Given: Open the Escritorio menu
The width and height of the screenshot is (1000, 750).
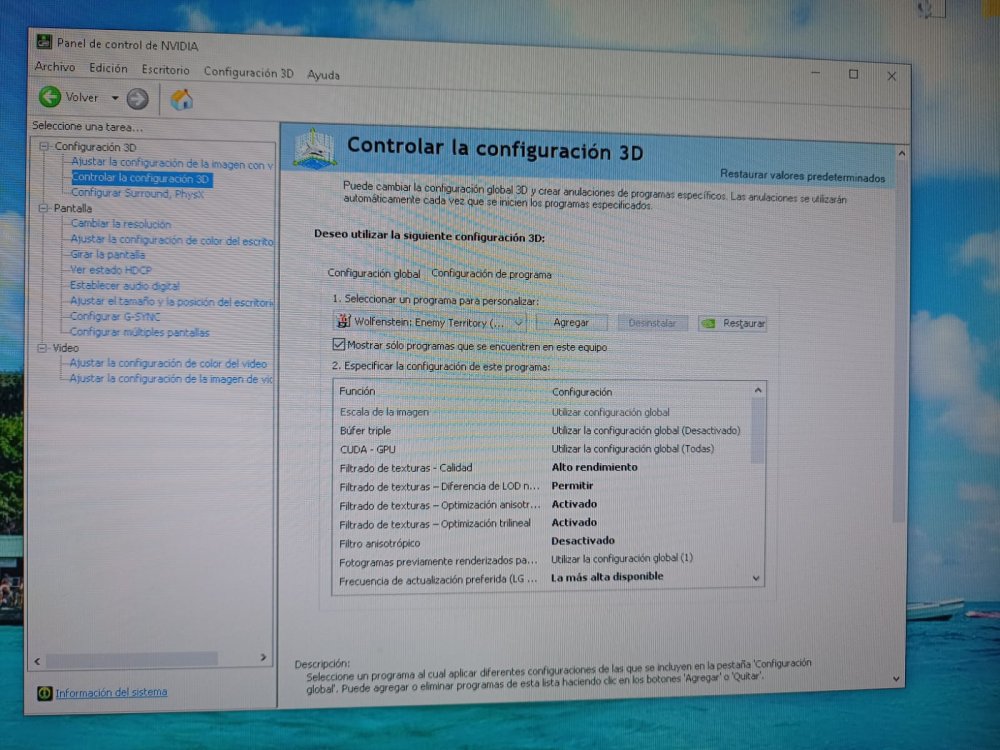Looking at the screenshot, I should (165, 70).
